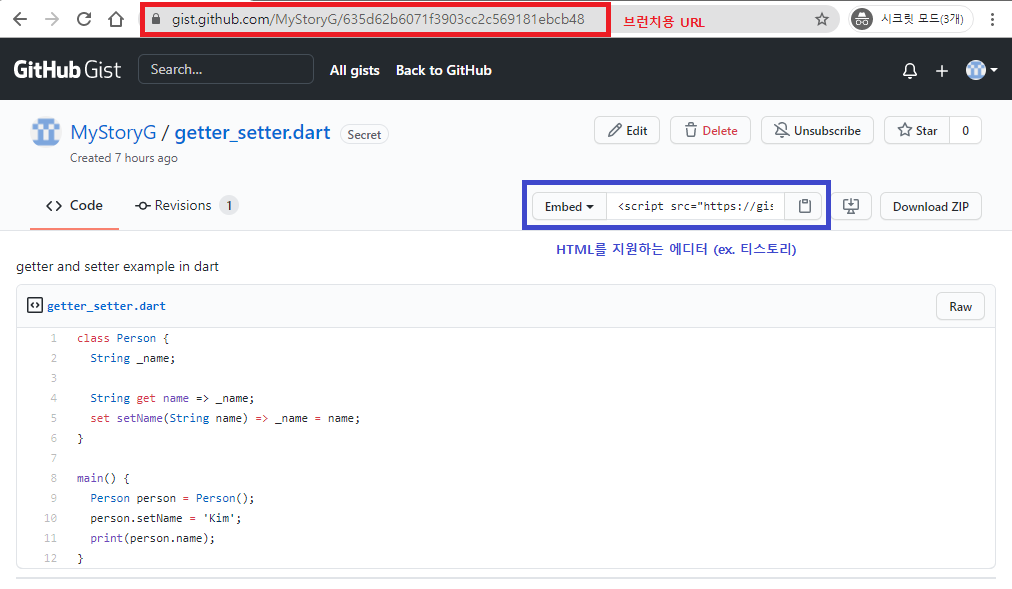Bookmark the page with the star icon

pos(823,17)
